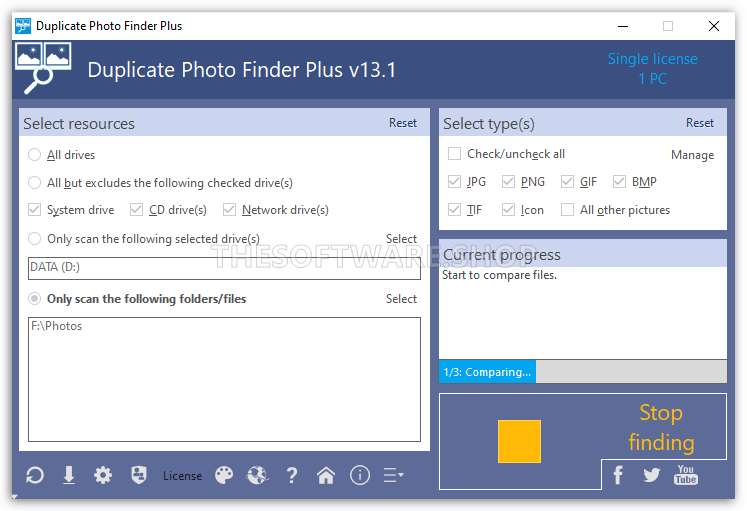Image resolution: width=747 pixels, height=511 pixels.
Task: Click the shield with people icon
Action: coord(139,475)
